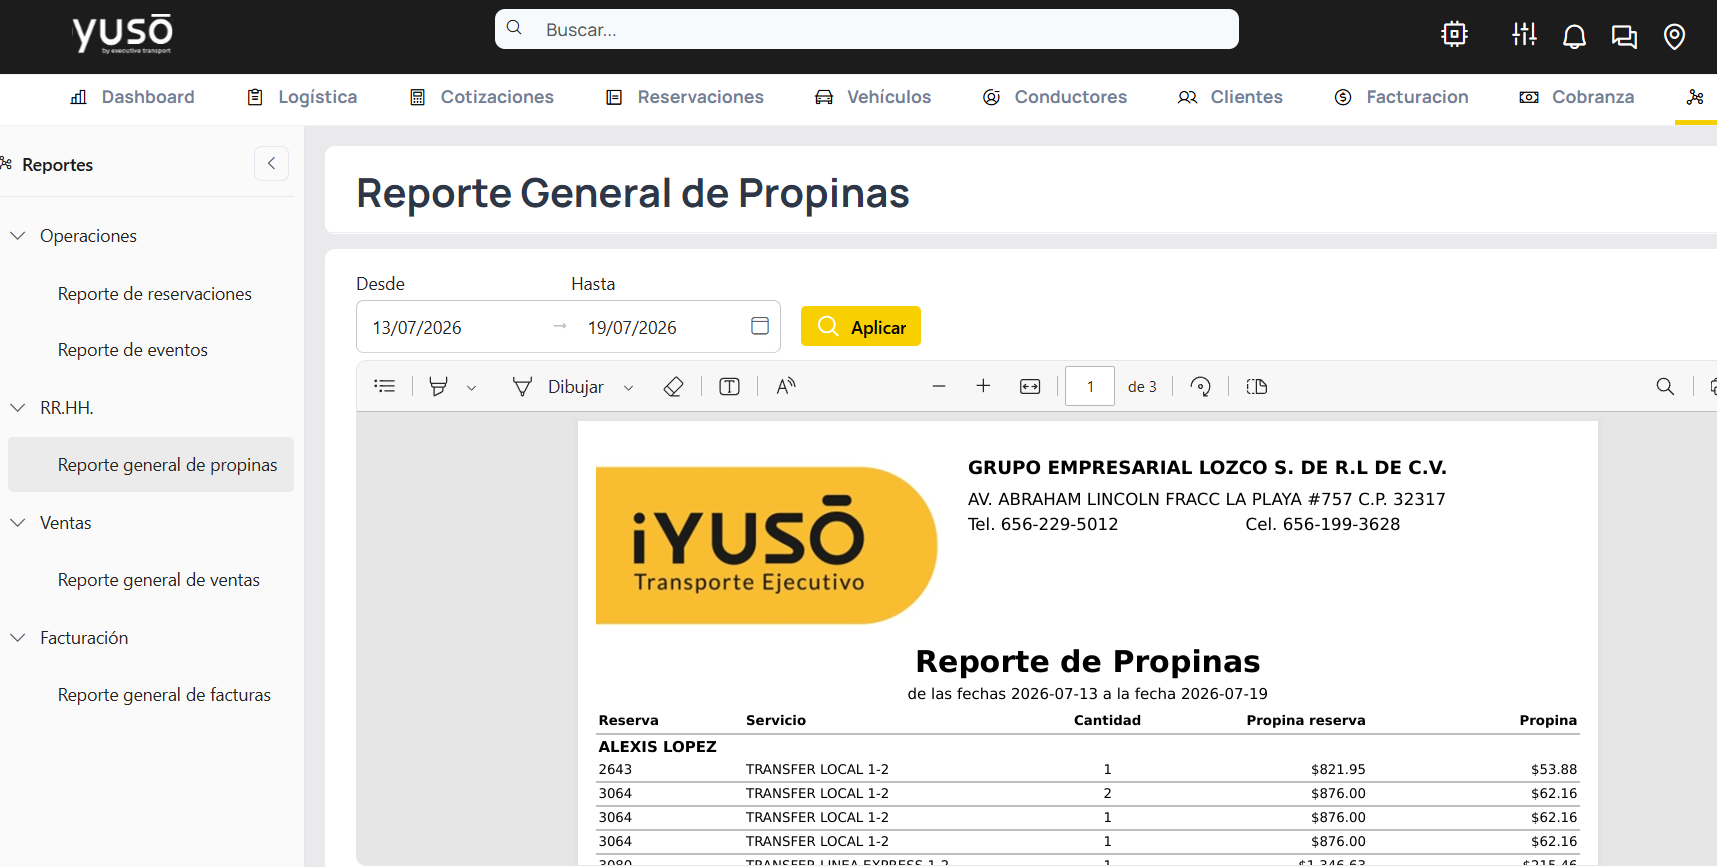Go to Cobranza tab

(x=1577, y=97)
